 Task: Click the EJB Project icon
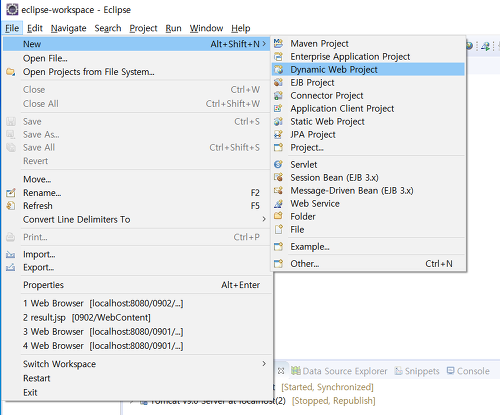[x=278, y=82]
